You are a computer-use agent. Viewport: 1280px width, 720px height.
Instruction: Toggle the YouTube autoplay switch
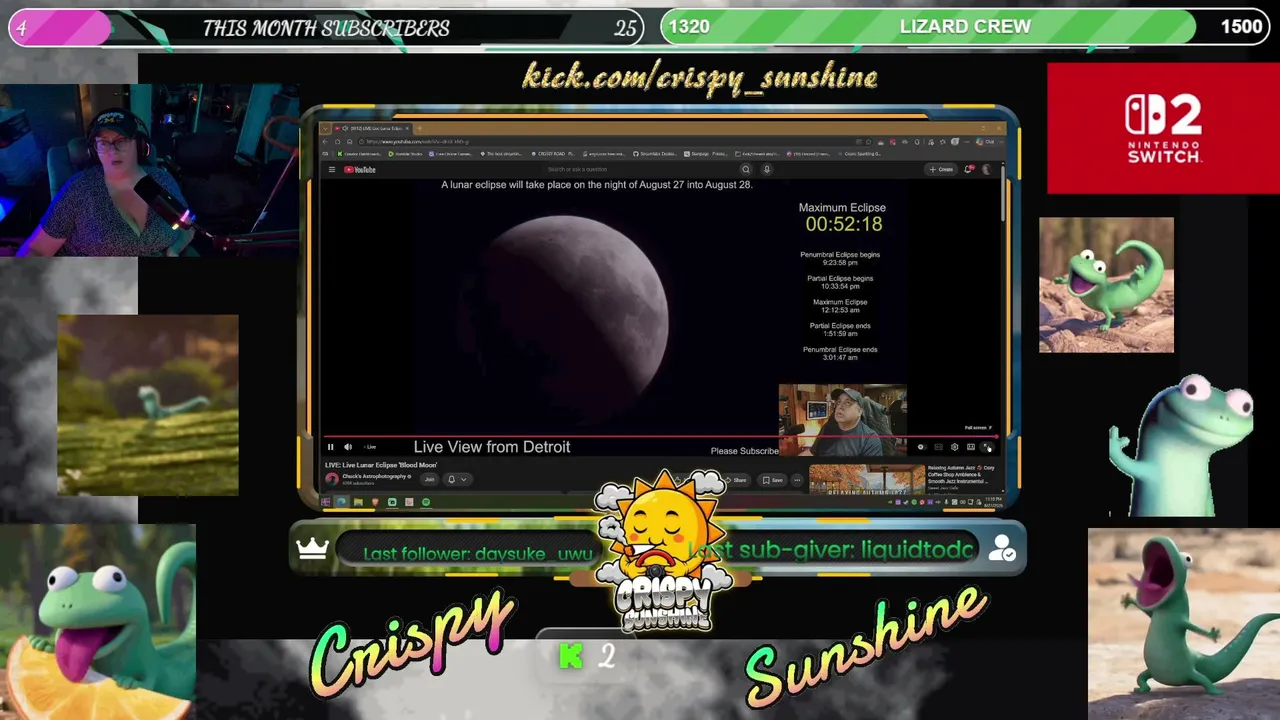point(922,447)
